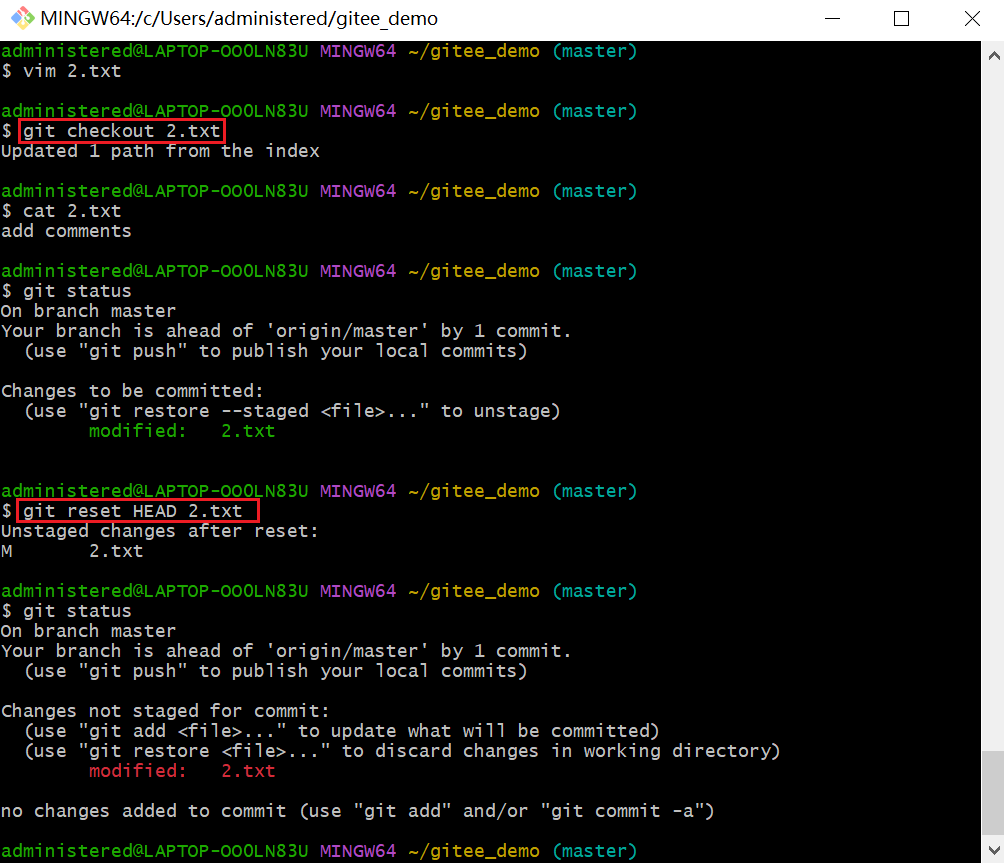
Task: Click the 'git checkout 2.txt' command
Action: pos(121,131)
